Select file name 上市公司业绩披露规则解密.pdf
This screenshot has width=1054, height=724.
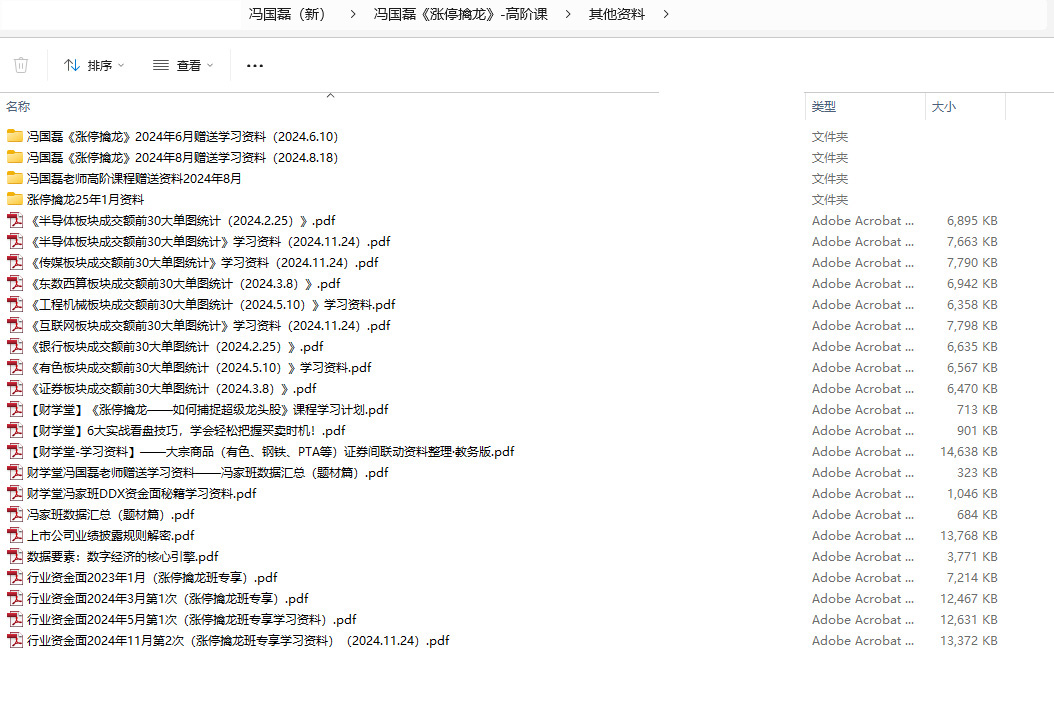click(111, 535)
